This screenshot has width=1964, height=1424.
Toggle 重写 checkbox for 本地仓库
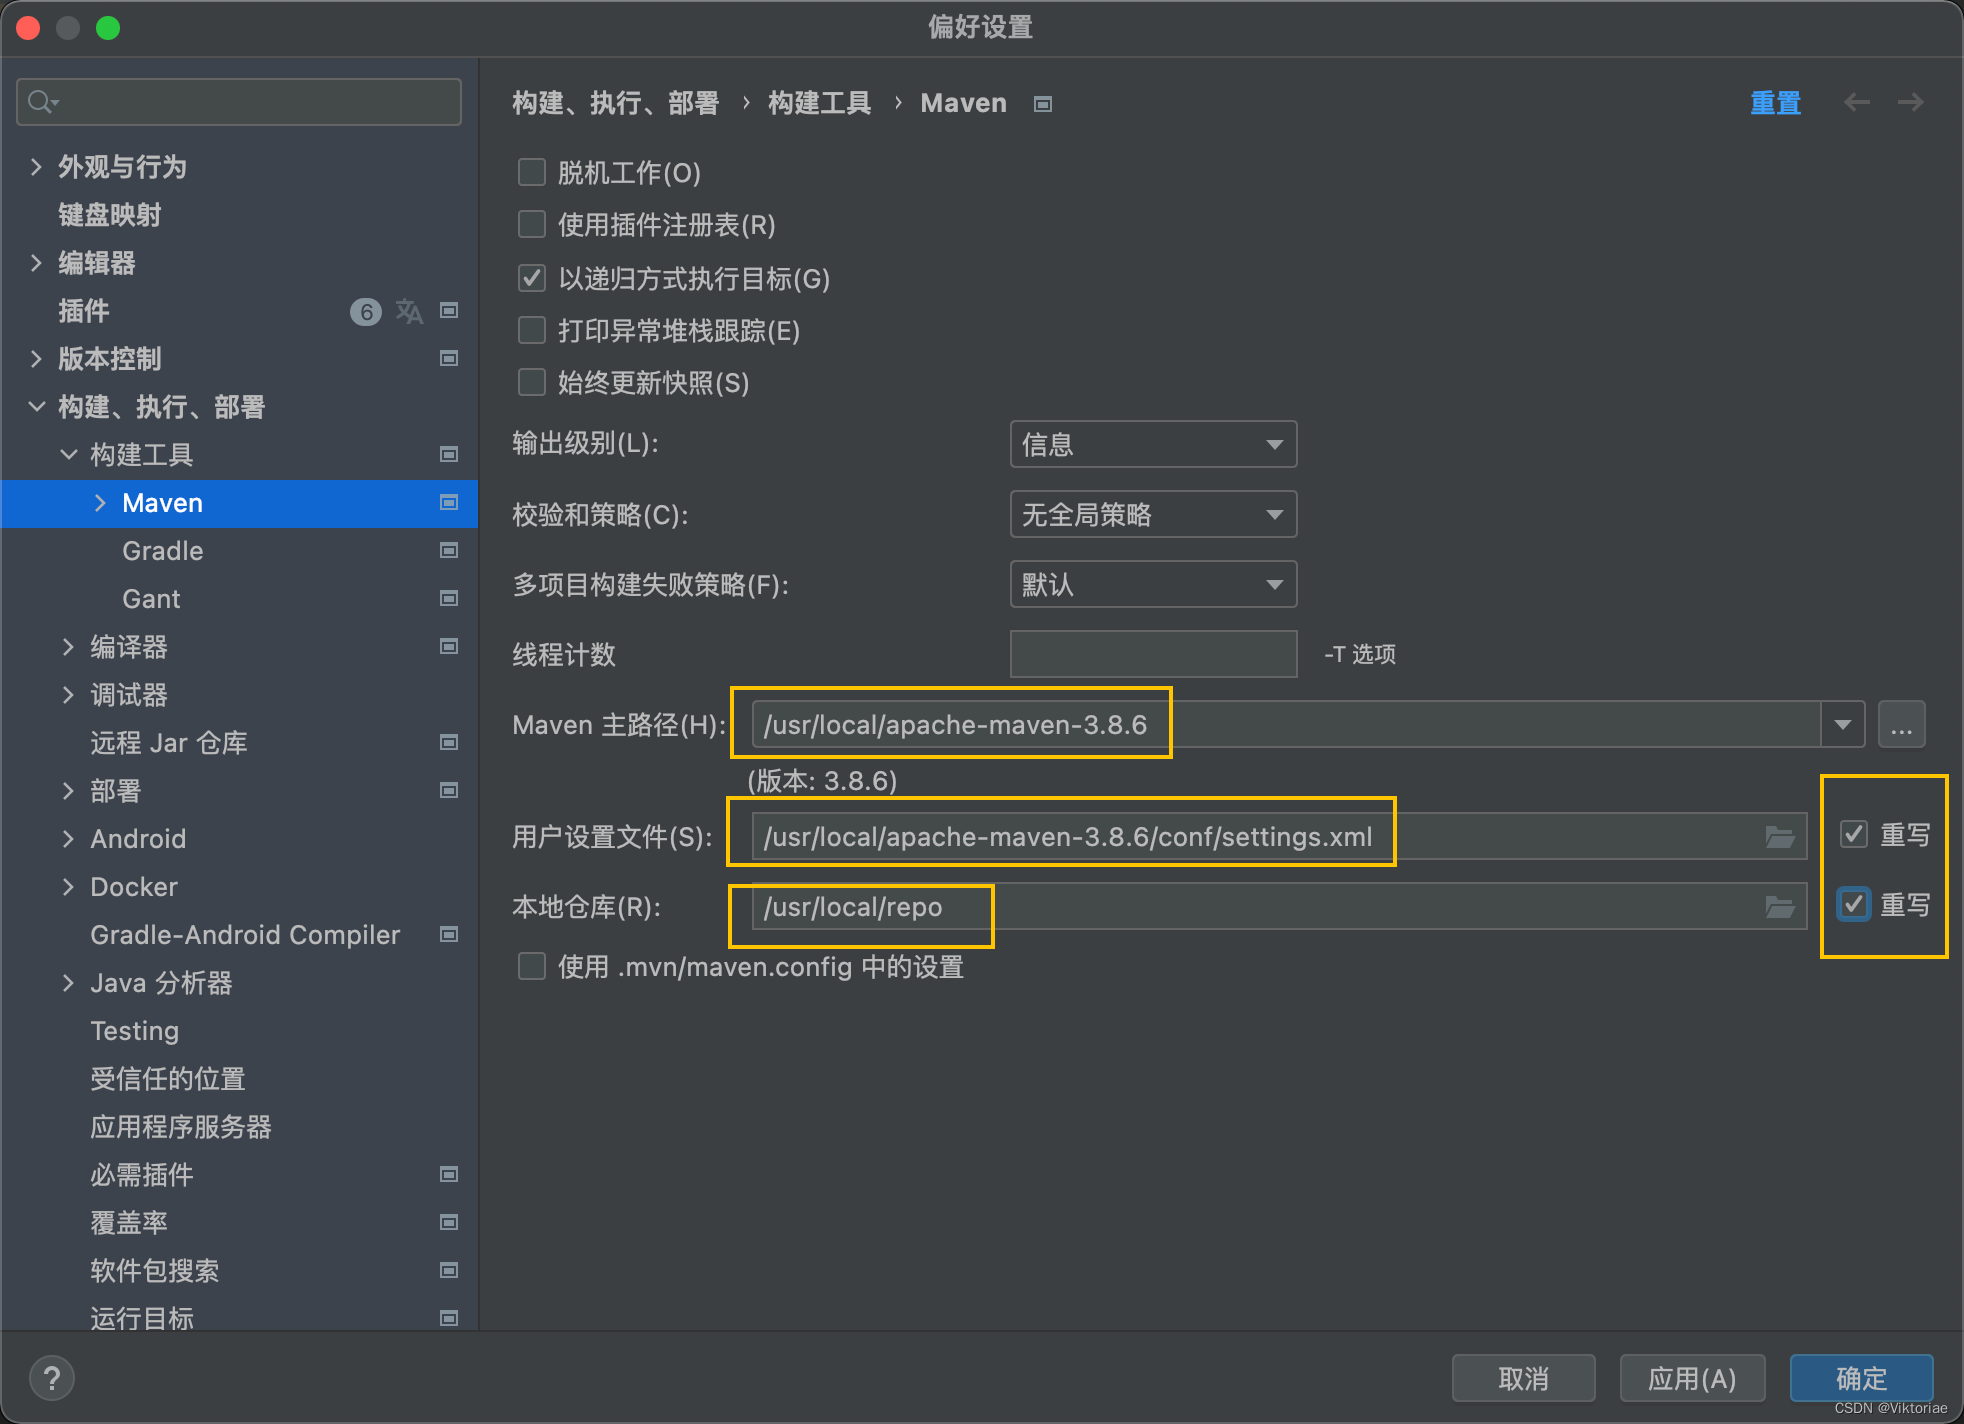1854,904
